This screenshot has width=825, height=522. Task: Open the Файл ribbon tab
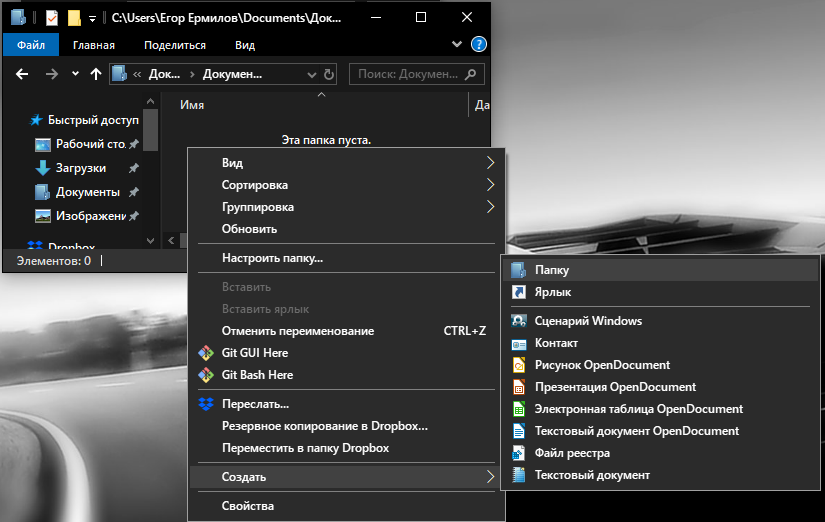click(x=30, y=45)
